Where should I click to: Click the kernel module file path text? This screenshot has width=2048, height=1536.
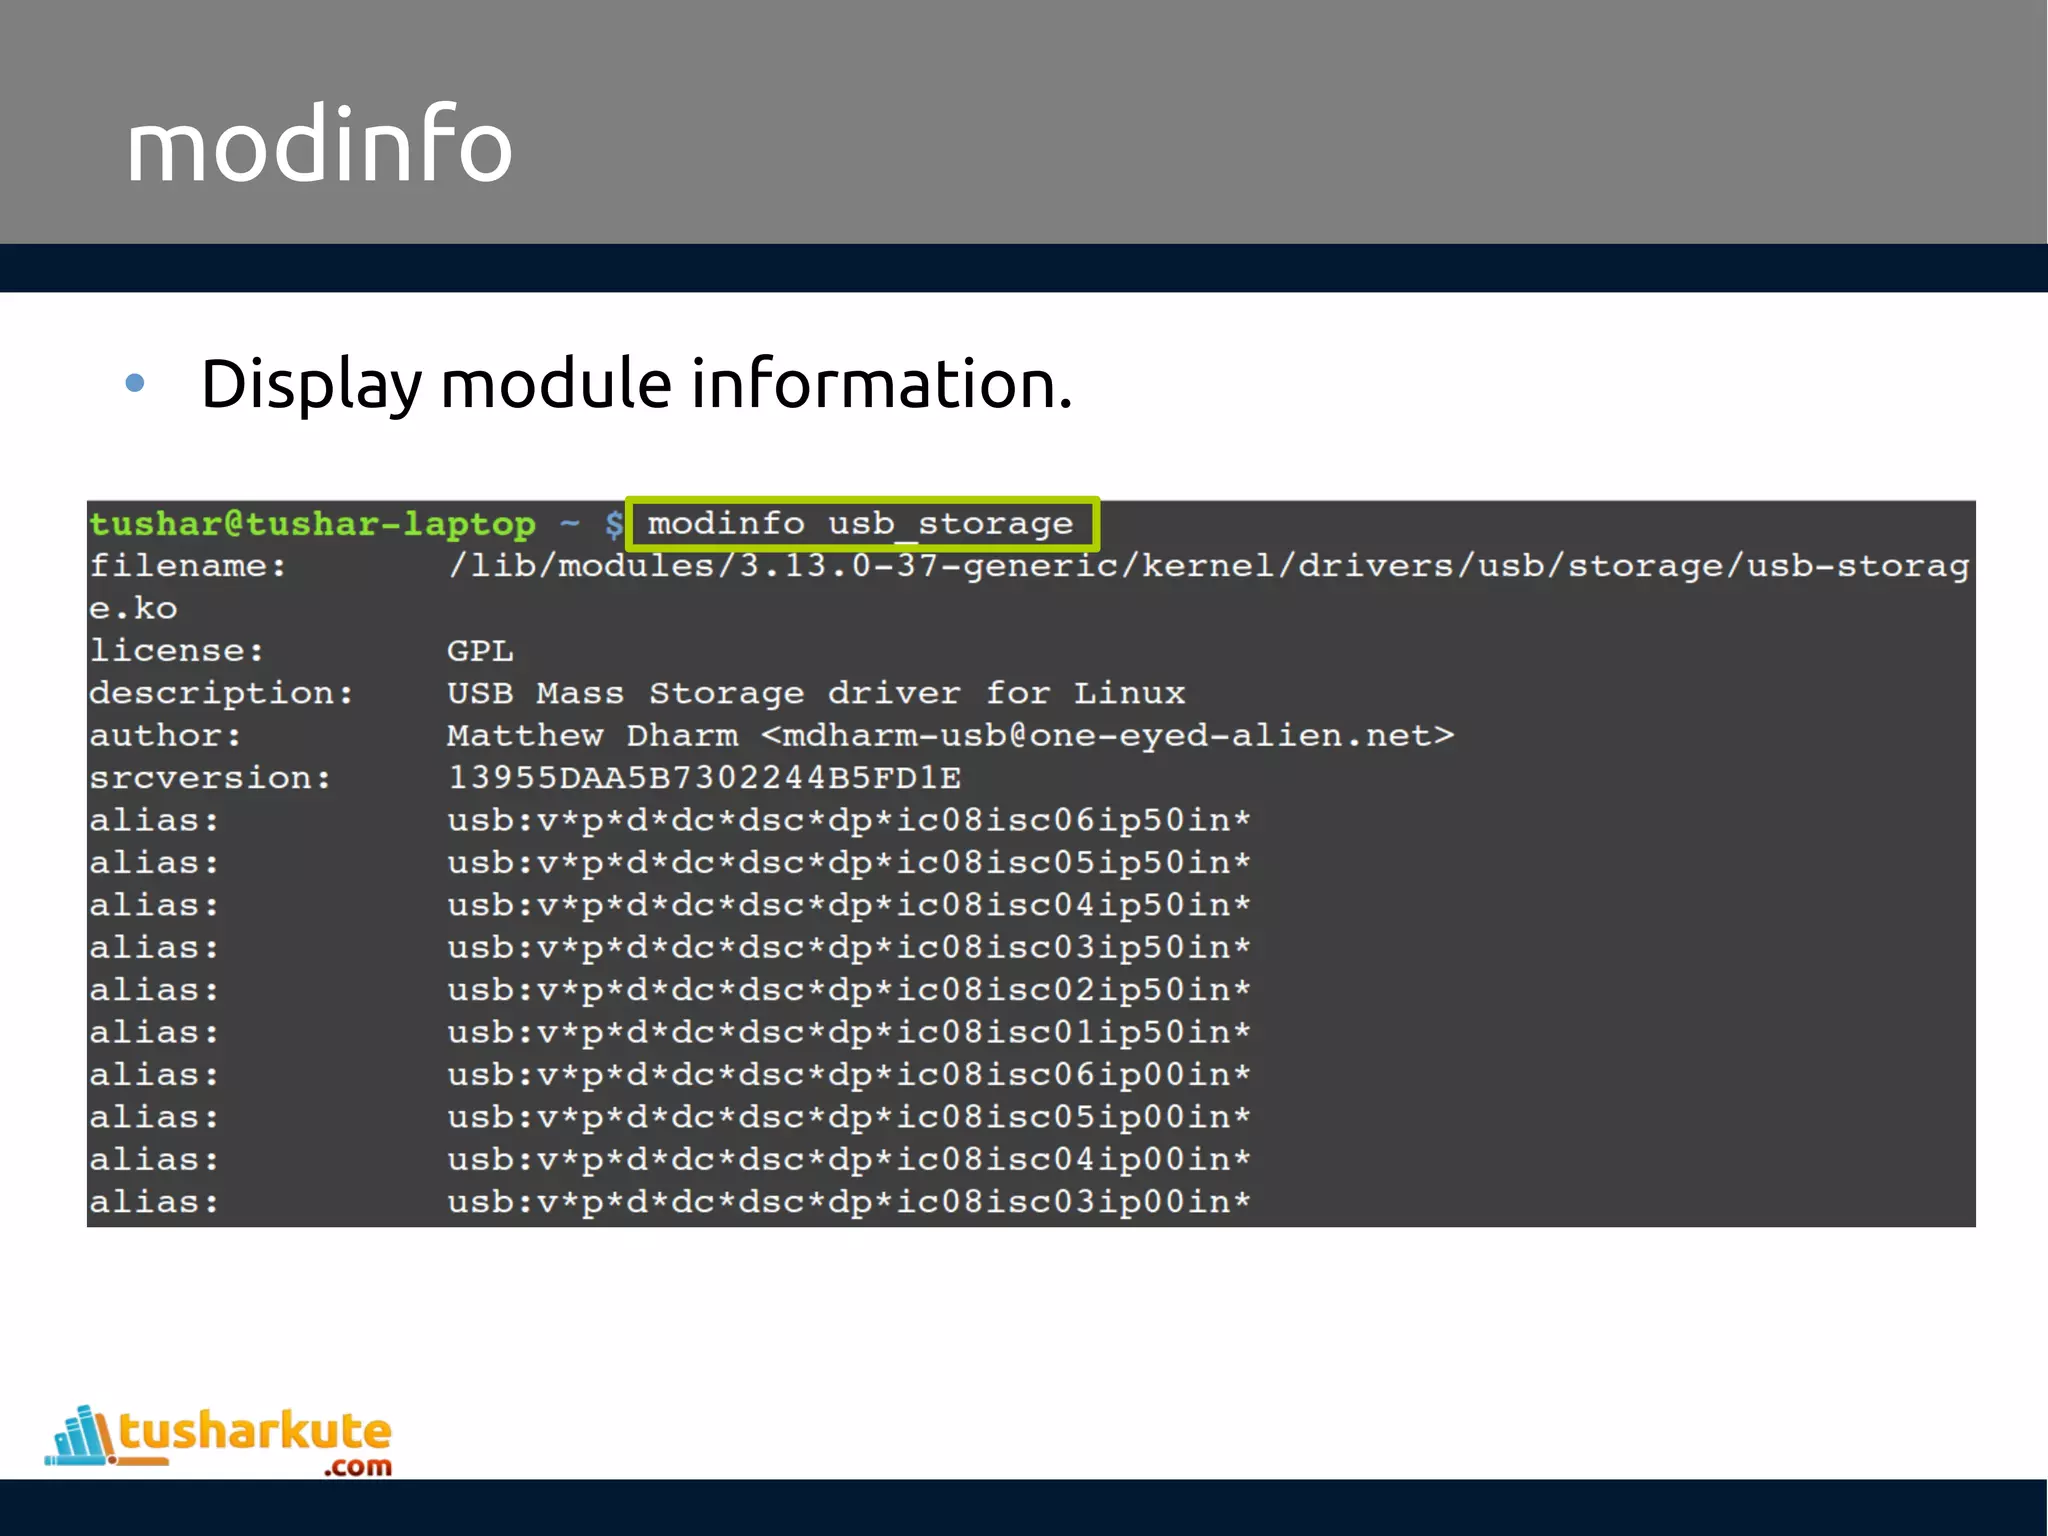click(1207, 566)
